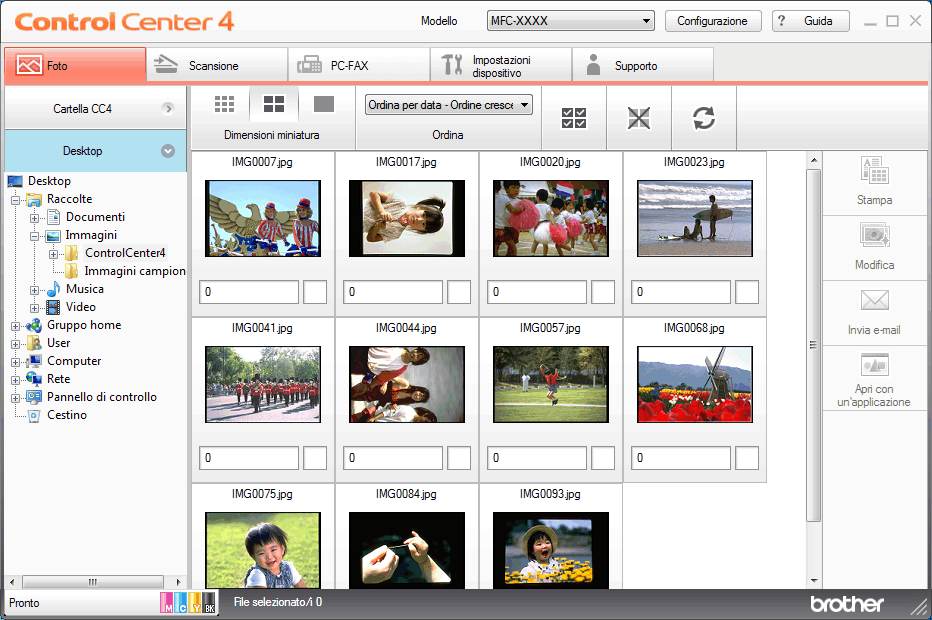
Task: Click the deselect all crossed icon
Action: click(x=638, y=118)
